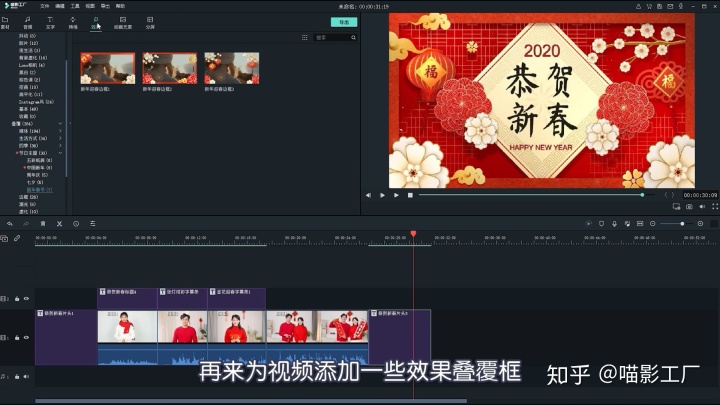The width and height of the screenshot is (720, 405).
Task: Click the preview volume speaker icon
Action: pos(702,207)
